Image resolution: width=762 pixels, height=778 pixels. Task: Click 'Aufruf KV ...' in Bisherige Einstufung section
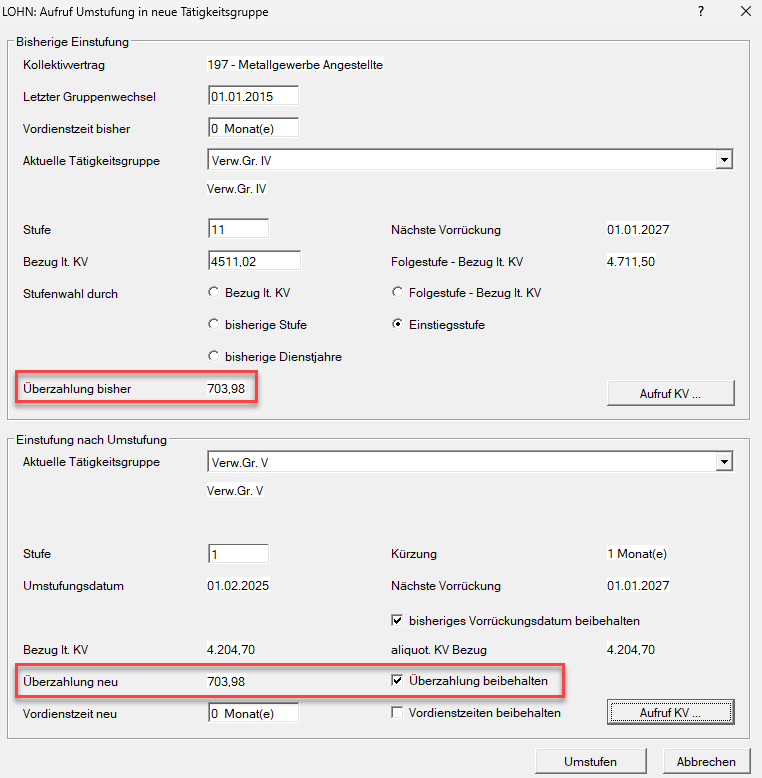coord(670,393)
